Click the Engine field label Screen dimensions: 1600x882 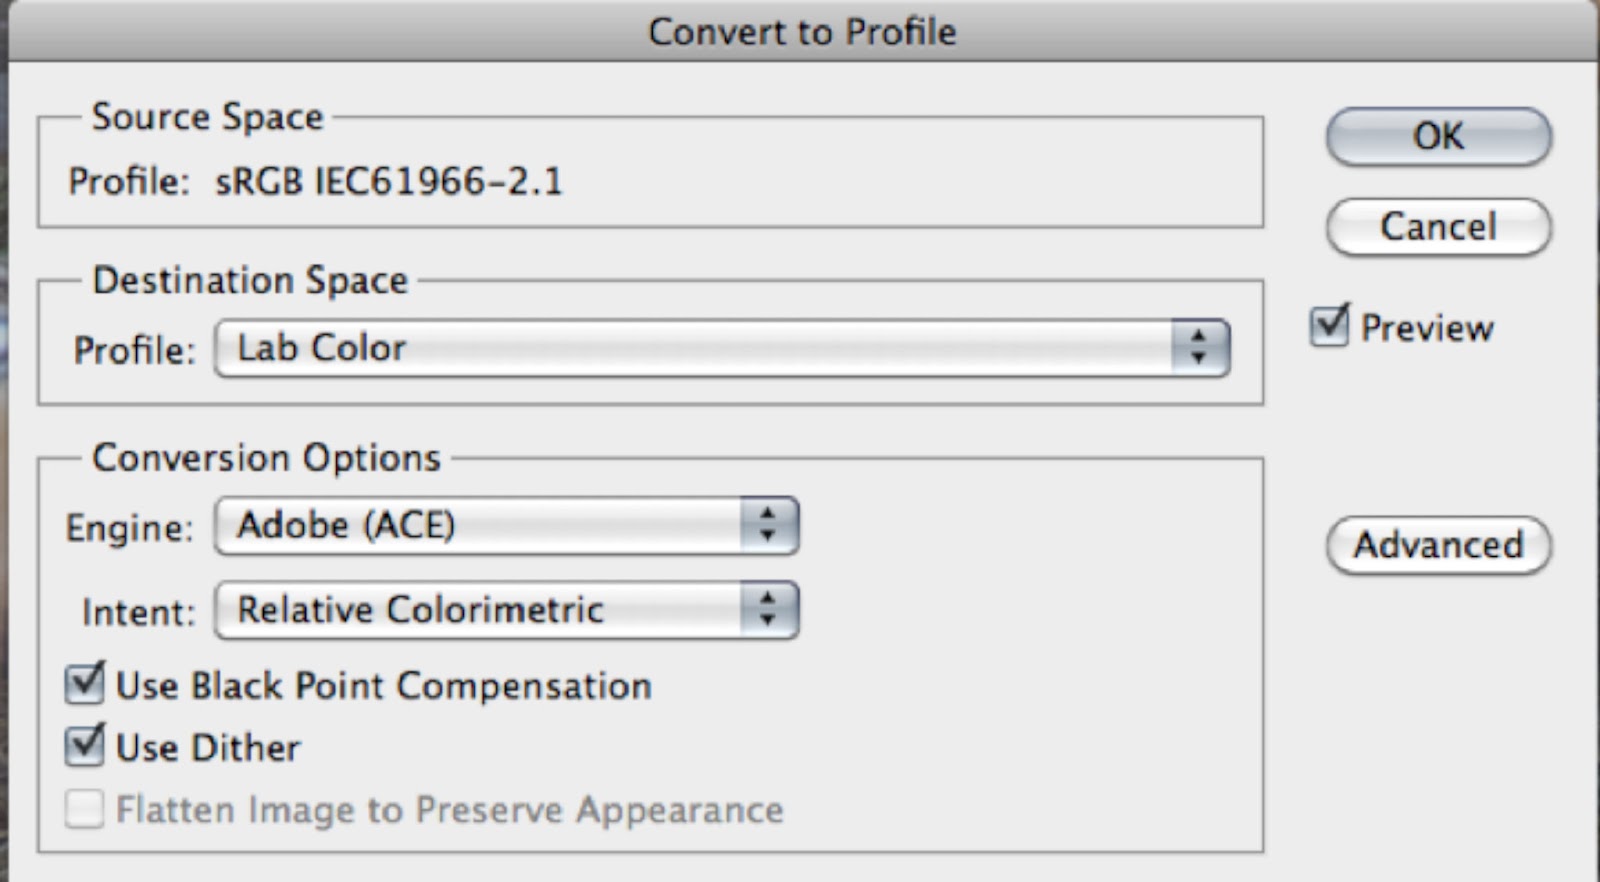click(x=129, y=528)
